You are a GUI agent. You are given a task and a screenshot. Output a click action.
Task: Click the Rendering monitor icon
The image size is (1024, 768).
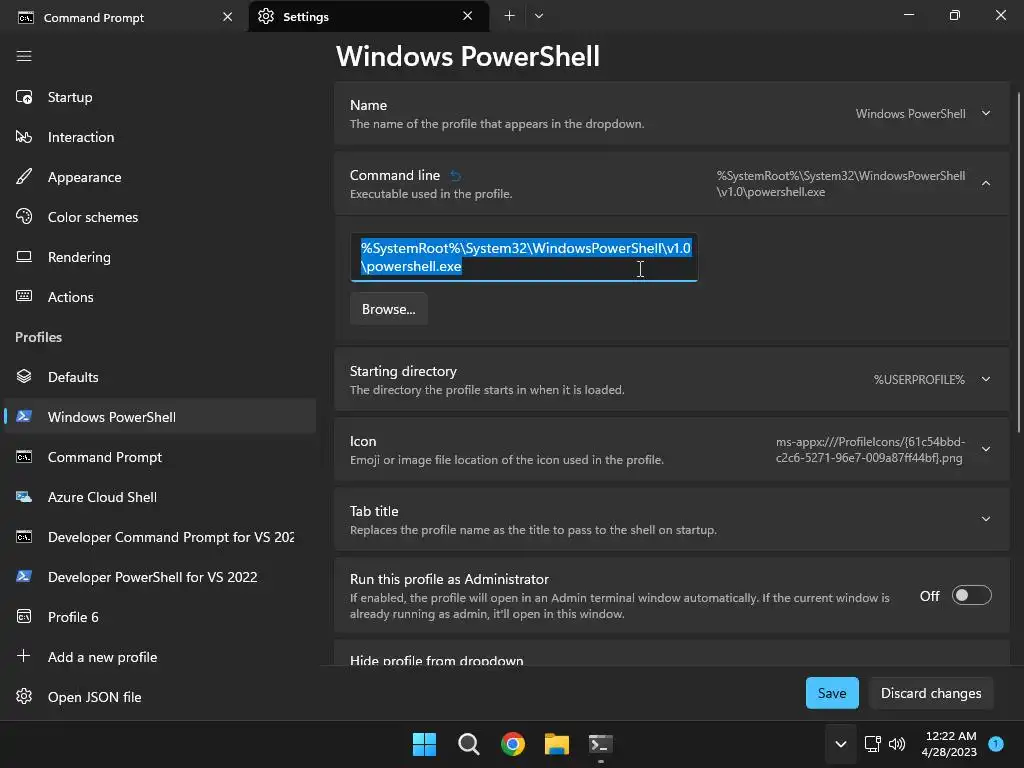24,257
